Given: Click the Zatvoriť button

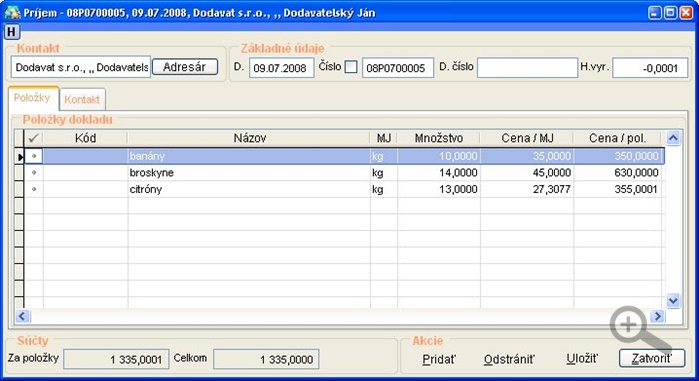Looking at the screenshot, I should [x=652, y=358].
